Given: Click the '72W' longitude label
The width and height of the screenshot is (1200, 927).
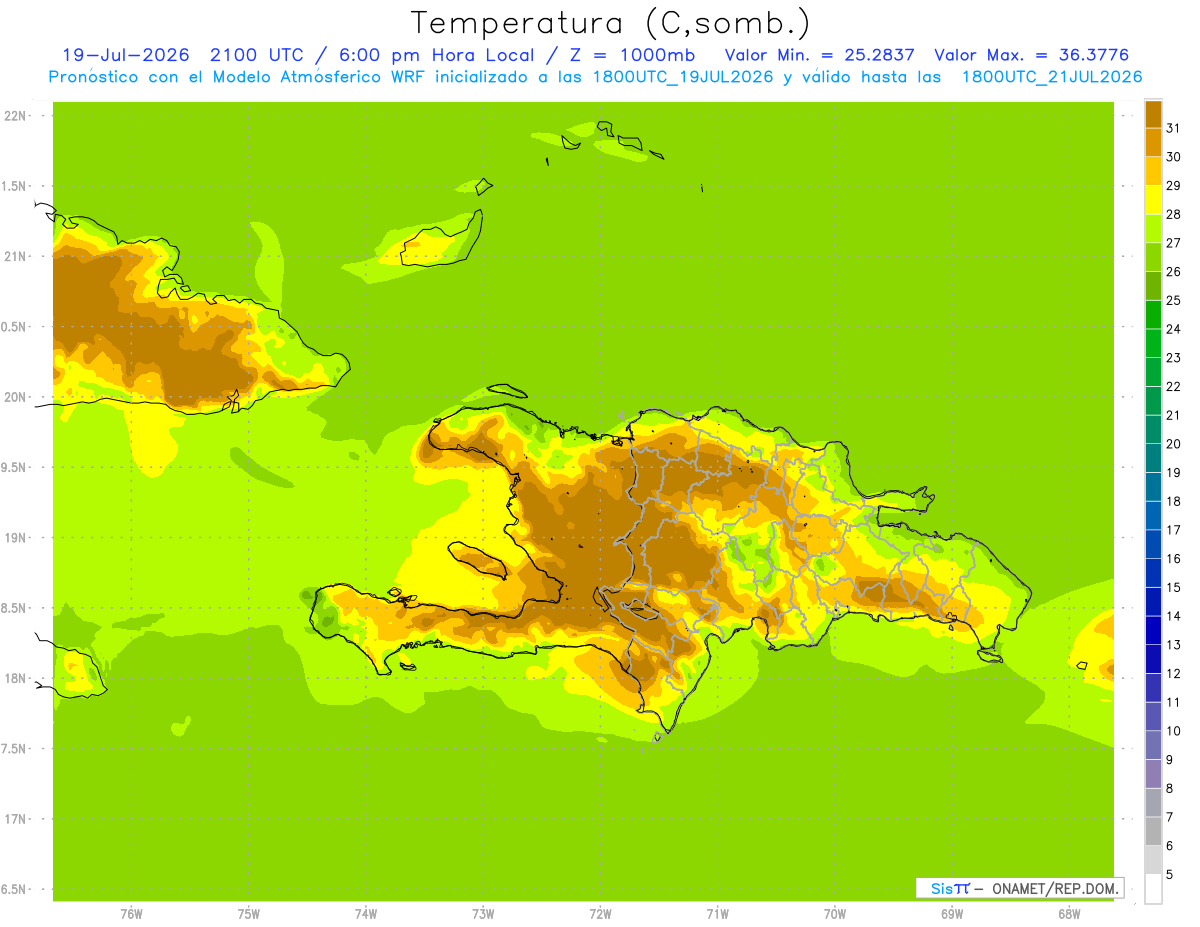Looking at the screenshot, I should tap(600, 914).
